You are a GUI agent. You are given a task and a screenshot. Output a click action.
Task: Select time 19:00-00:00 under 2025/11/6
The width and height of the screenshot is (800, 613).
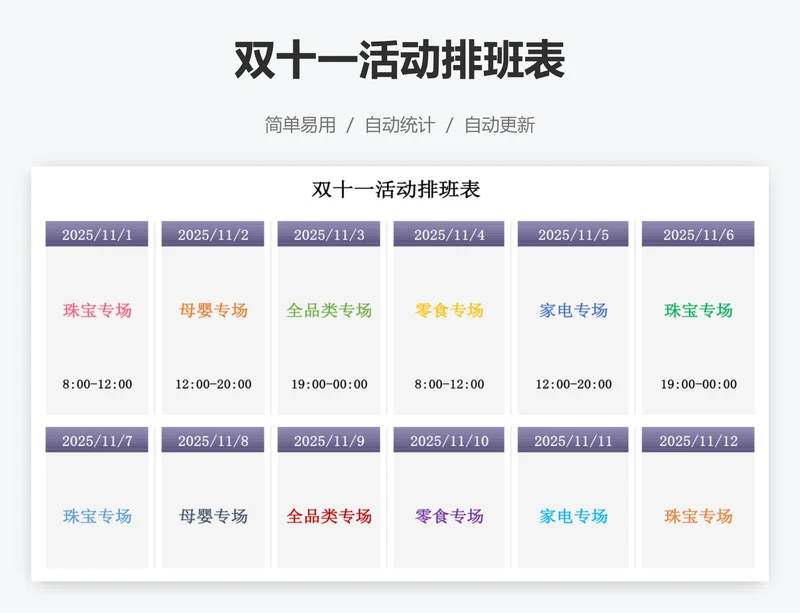[x=698, y=384]
